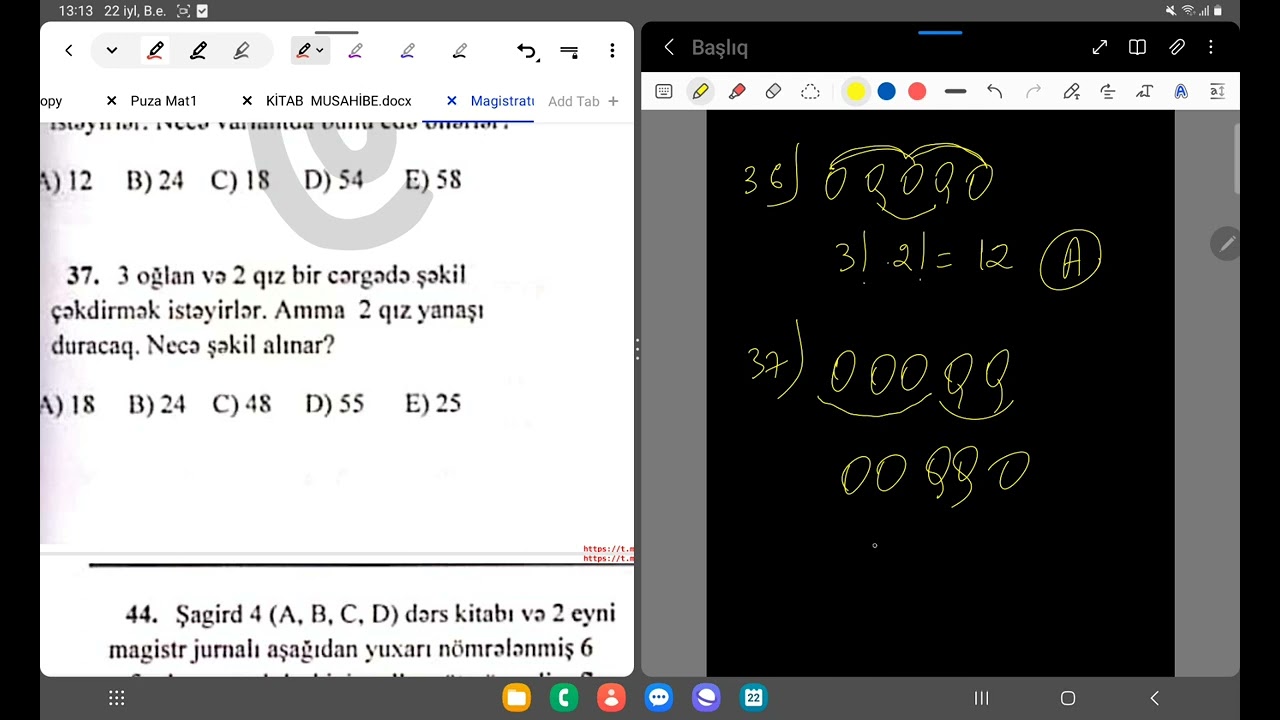Undo last annotation in PDF reader
The image size is (1280, 720).
pyautogui.click(x=527, y=51)
